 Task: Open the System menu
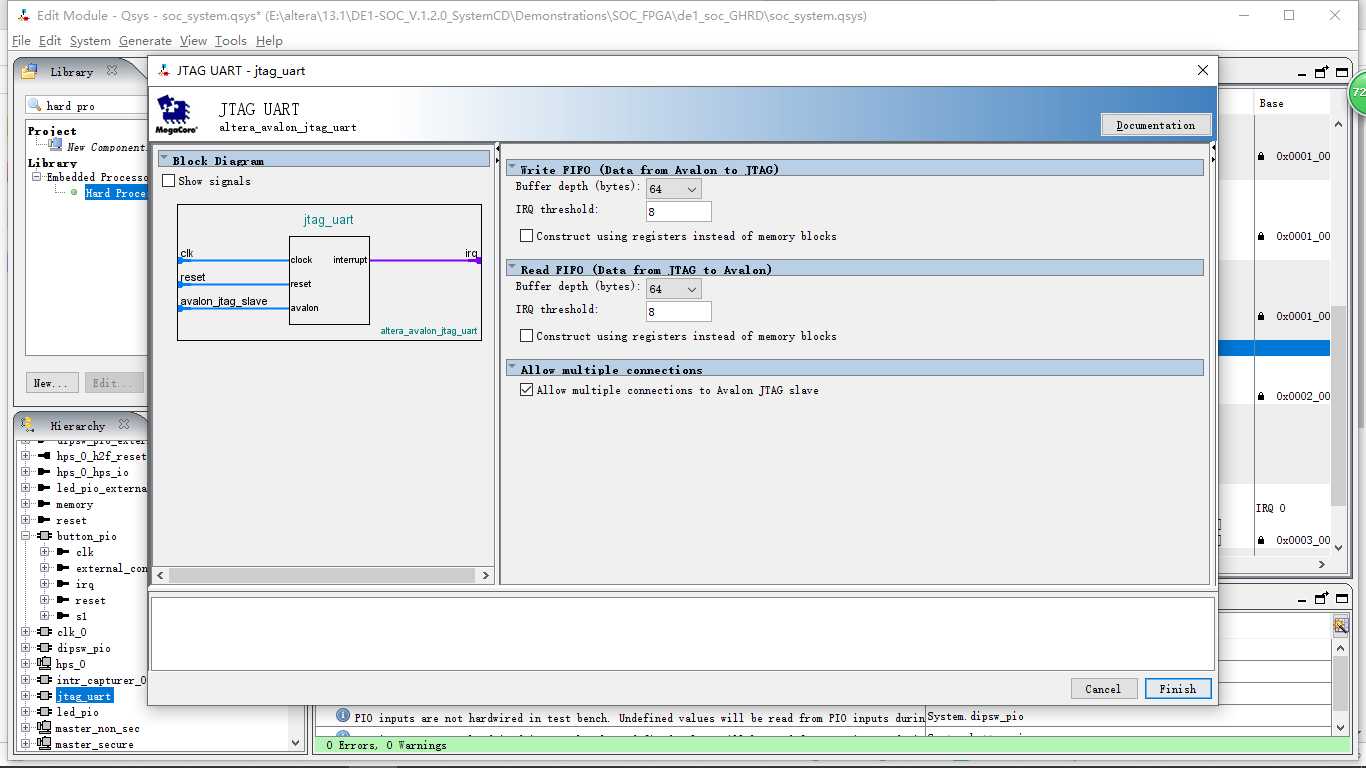click(90, 41)
